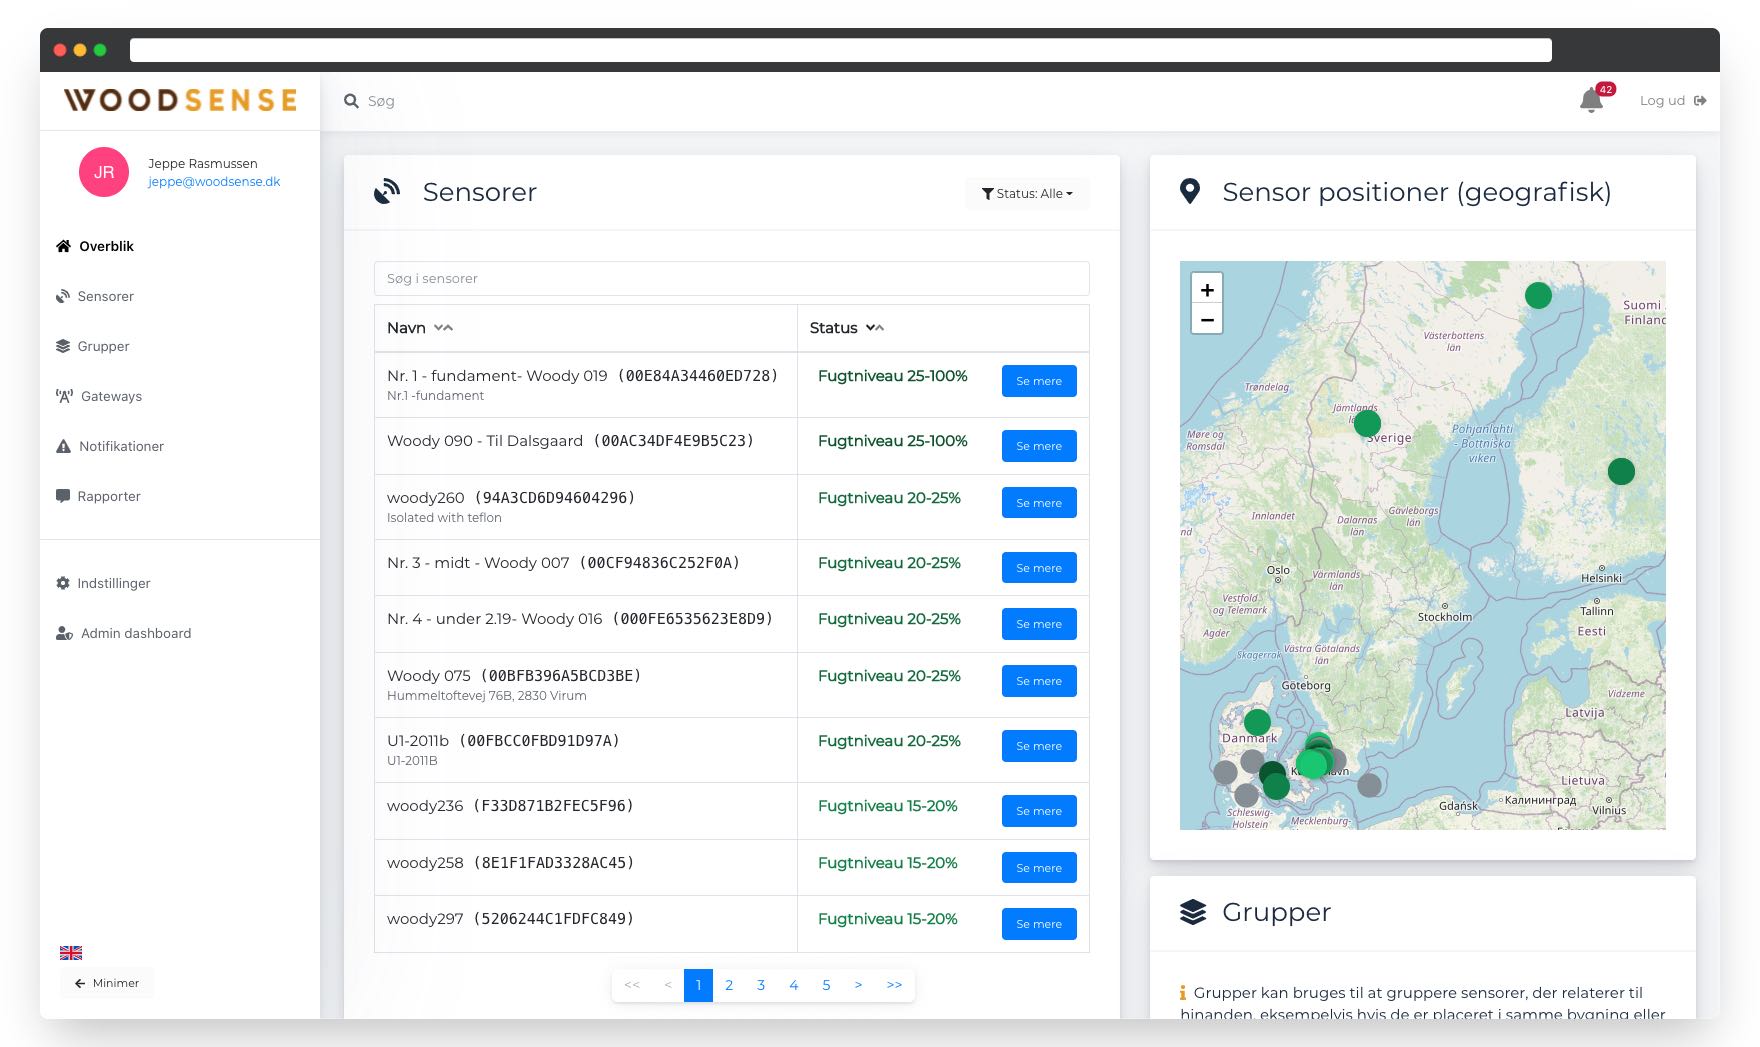Go to Notifikationer in sidebar

pyautogui.click(x=121, y=447)
